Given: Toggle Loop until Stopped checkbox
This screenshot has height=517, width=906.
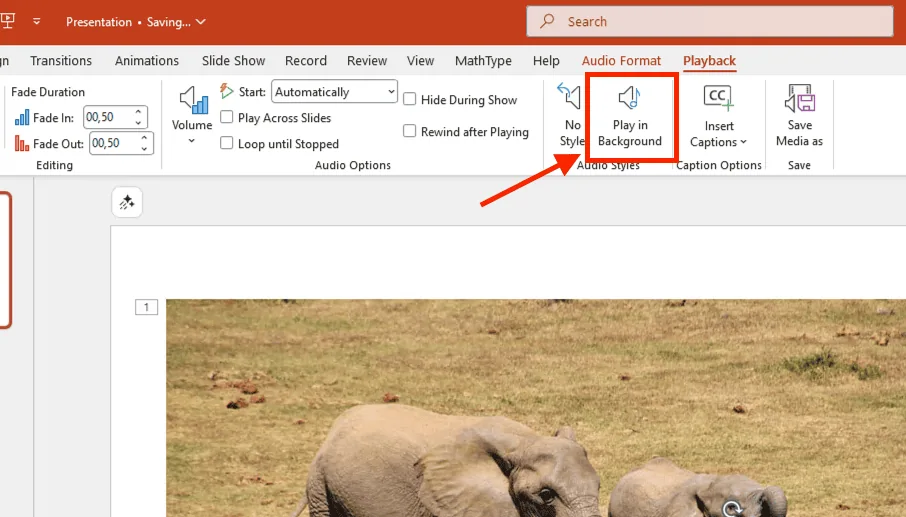Looking at the screenshot, I should coord(227,144).
